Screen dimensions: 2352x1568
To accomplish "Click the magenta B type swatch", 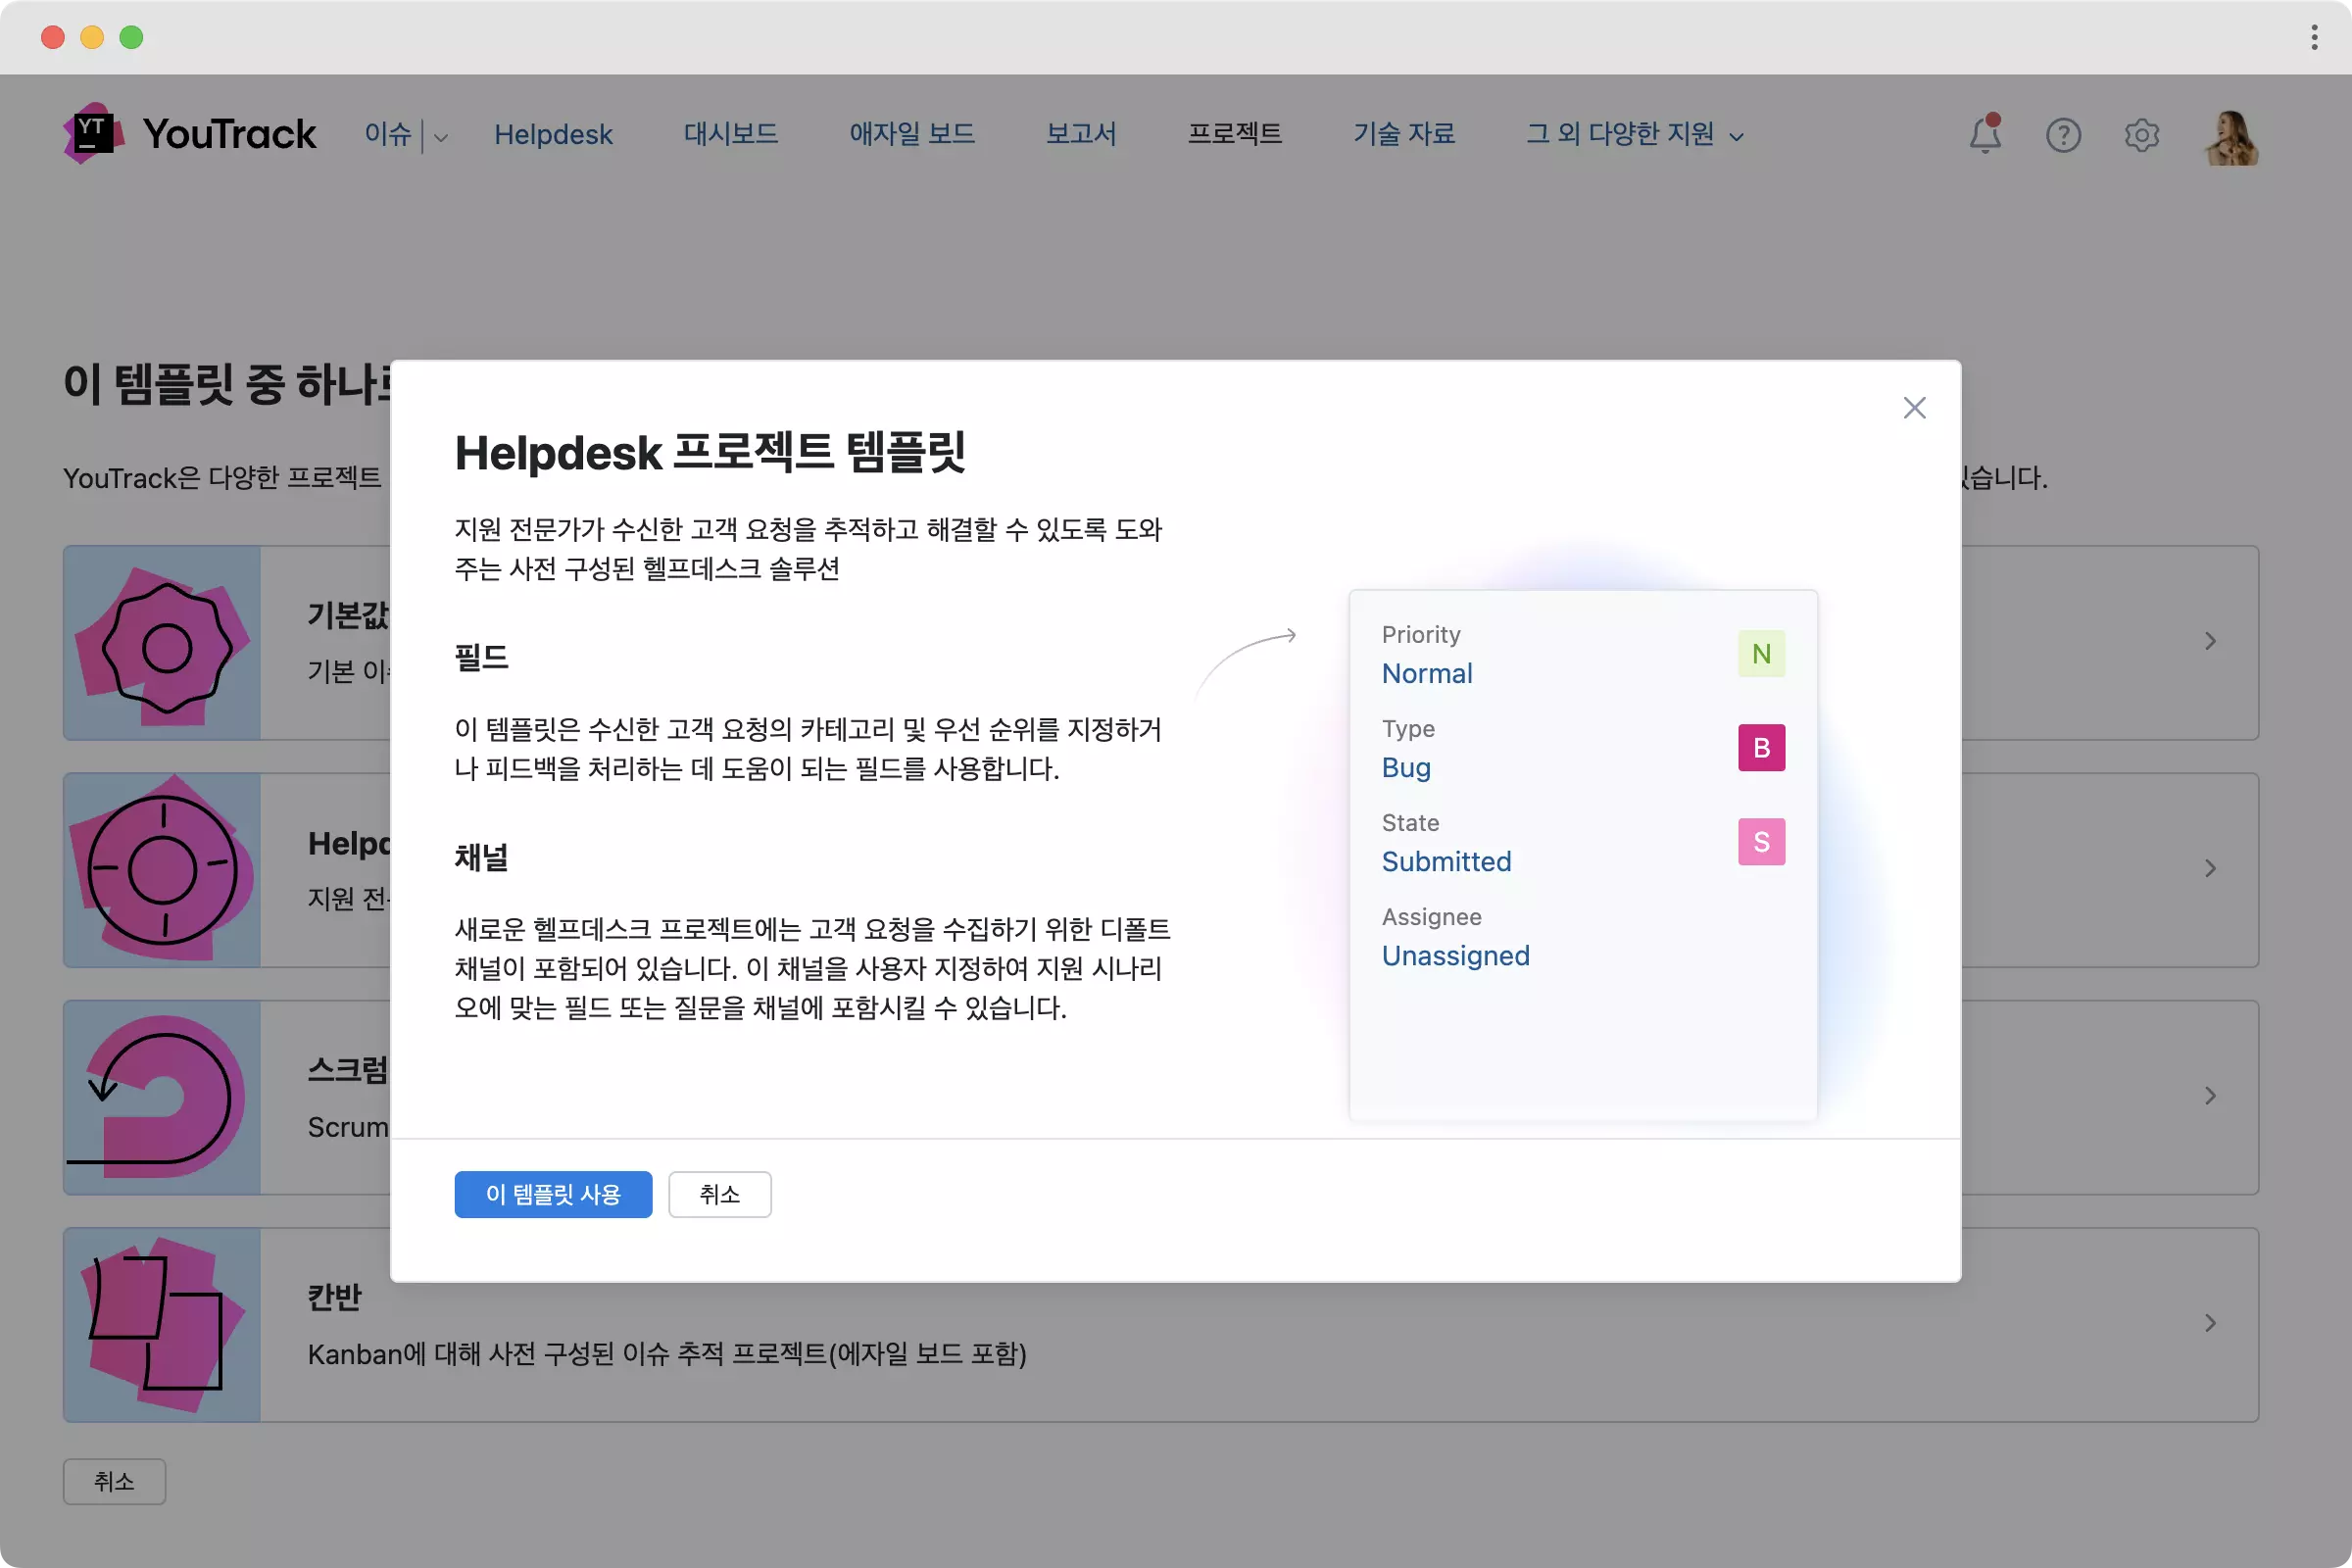I will (1761, 748).
